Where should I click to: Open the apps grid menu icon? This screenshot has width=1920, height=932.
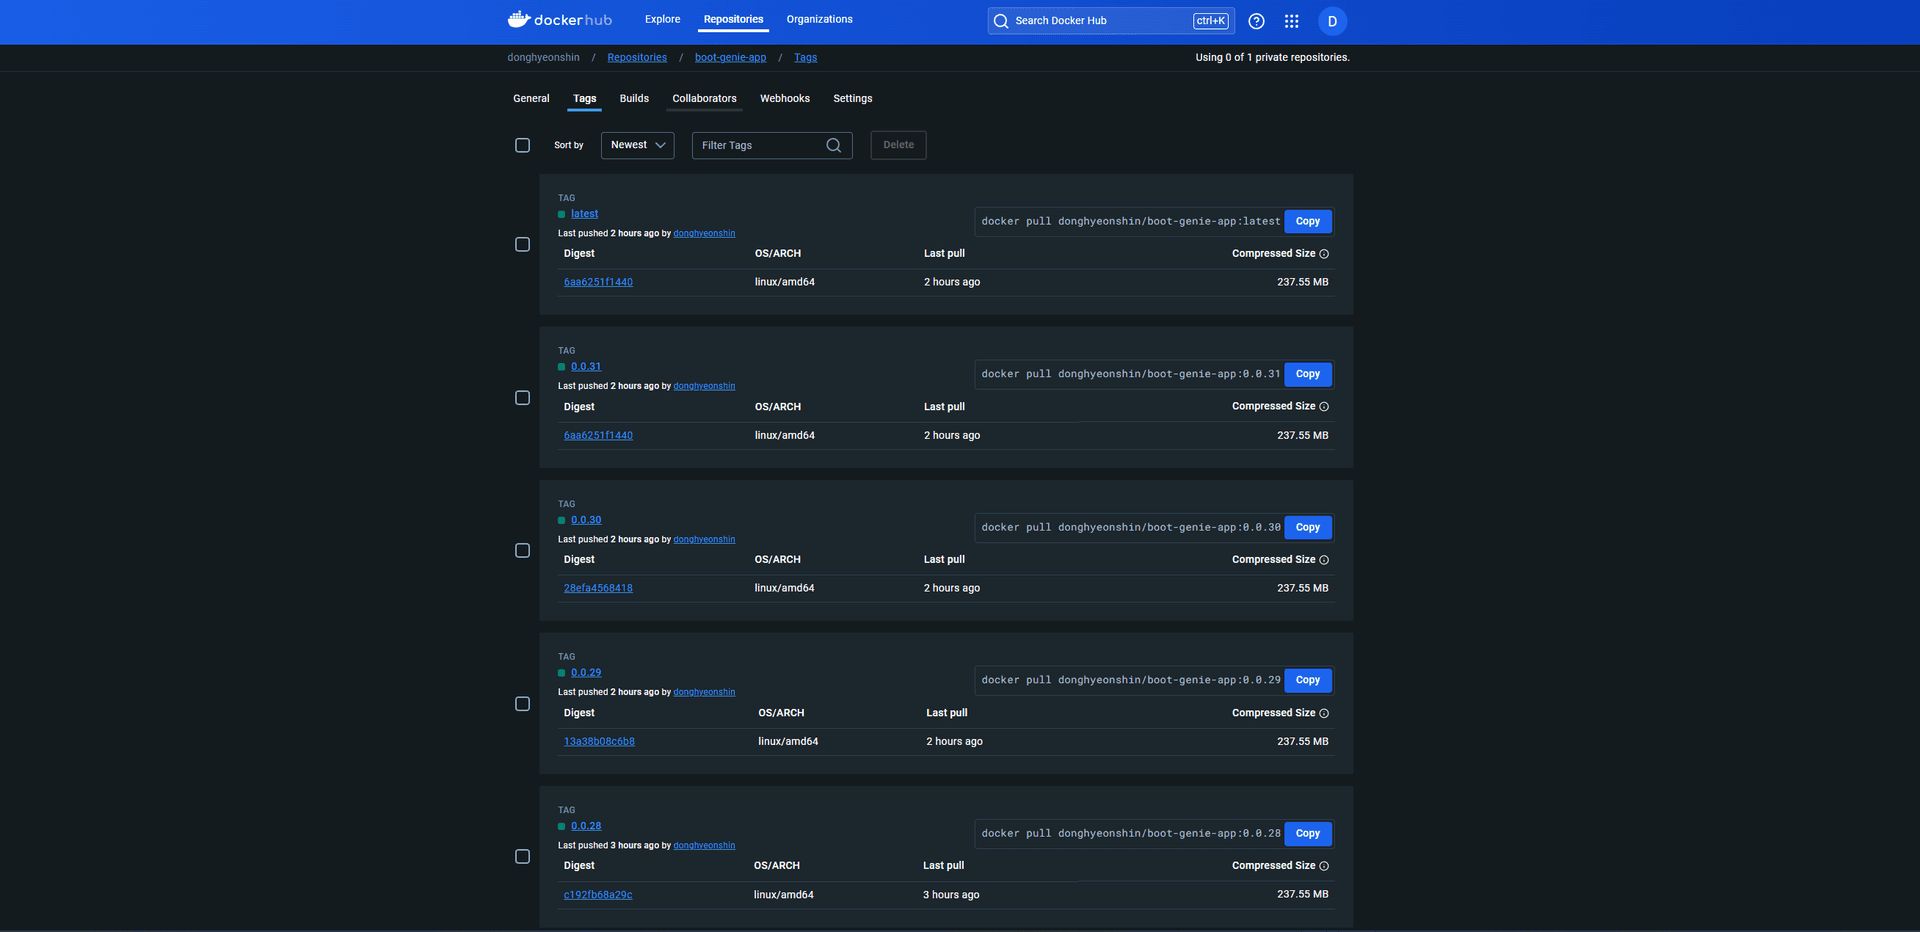[x=1291, y=21]
